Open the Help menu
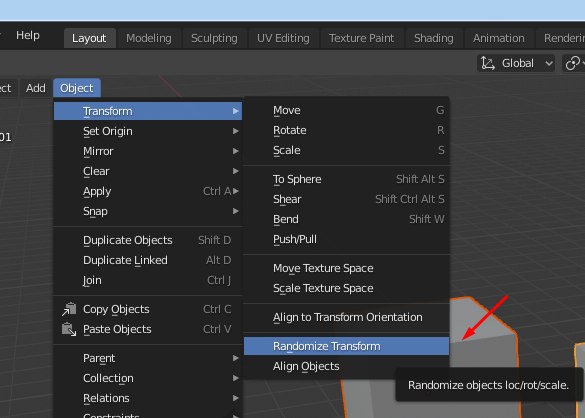 pos(28,35)
